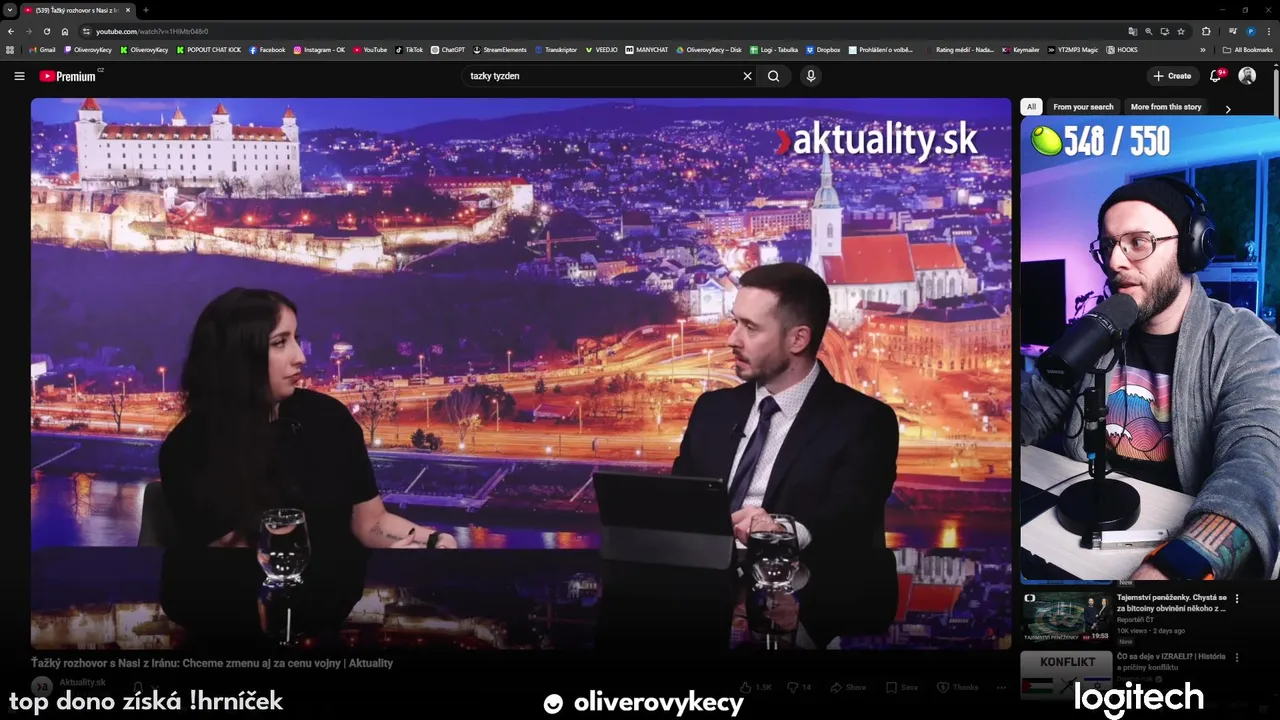Viewport: 1280px width, 720px height.
Task: Open the tab search dropdown arrow
Action: pos(10,10)
